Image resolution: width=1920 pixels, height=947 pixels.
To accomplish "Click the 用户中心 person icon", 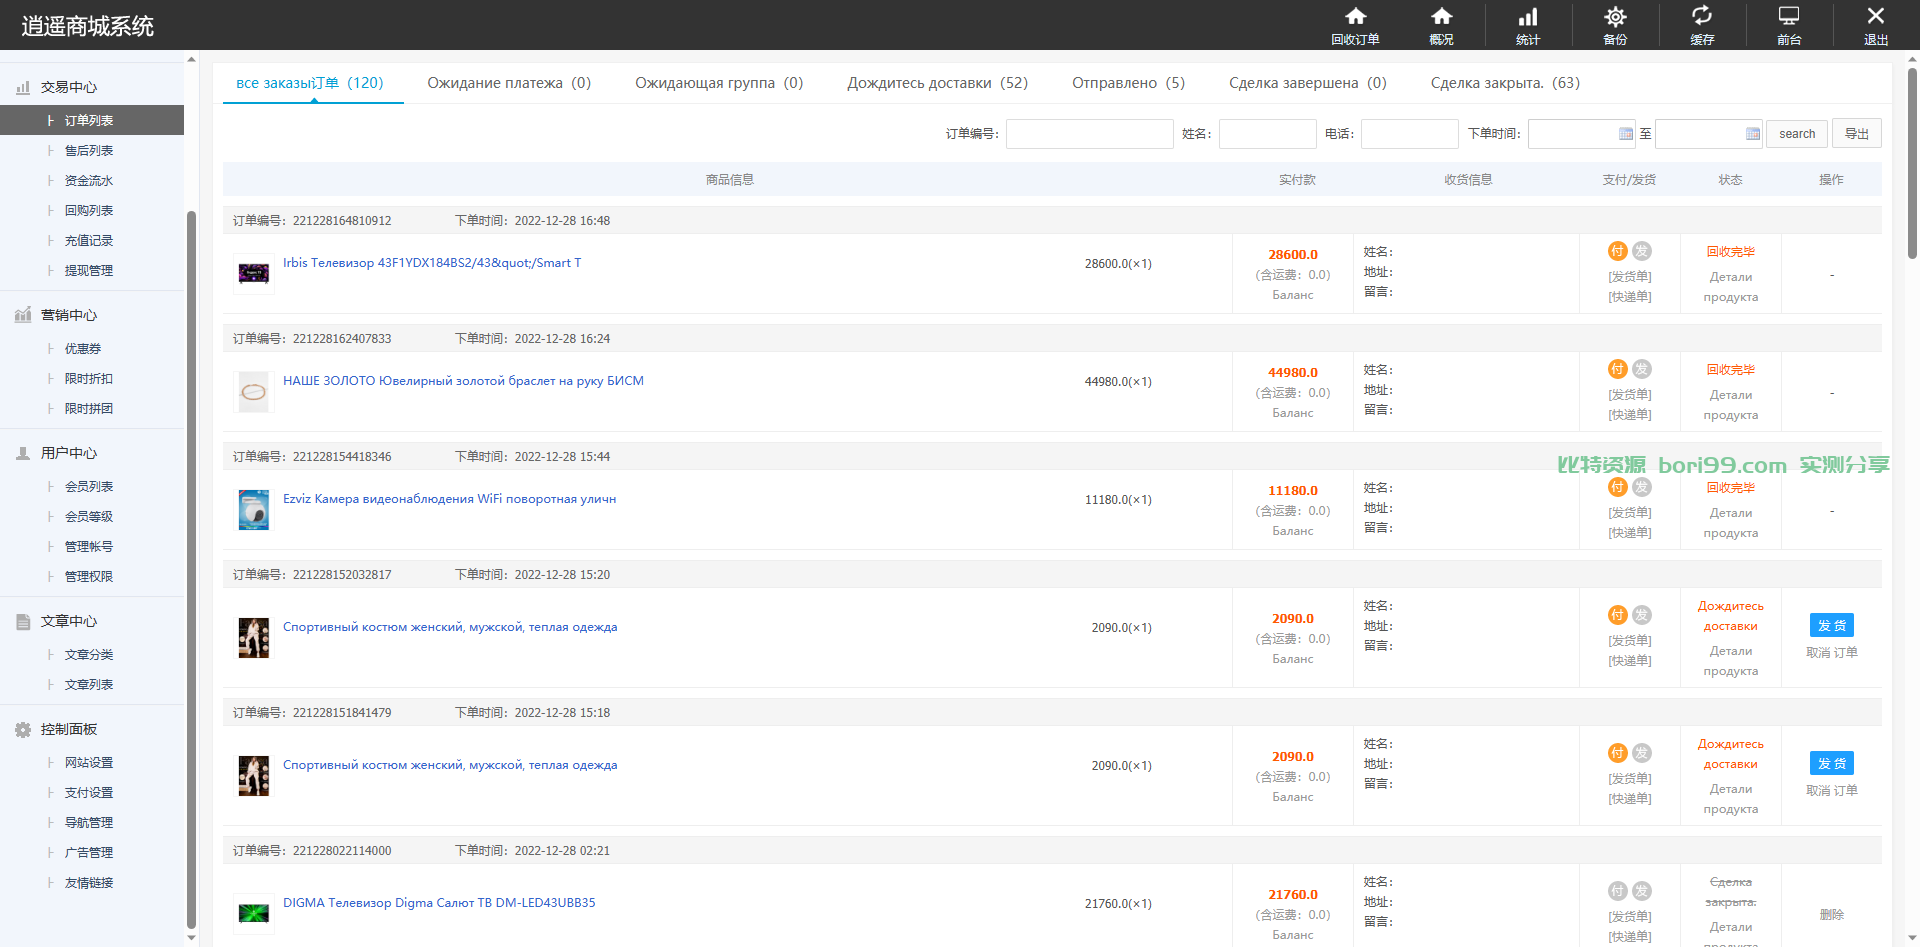I will click(x=23, y=453).
